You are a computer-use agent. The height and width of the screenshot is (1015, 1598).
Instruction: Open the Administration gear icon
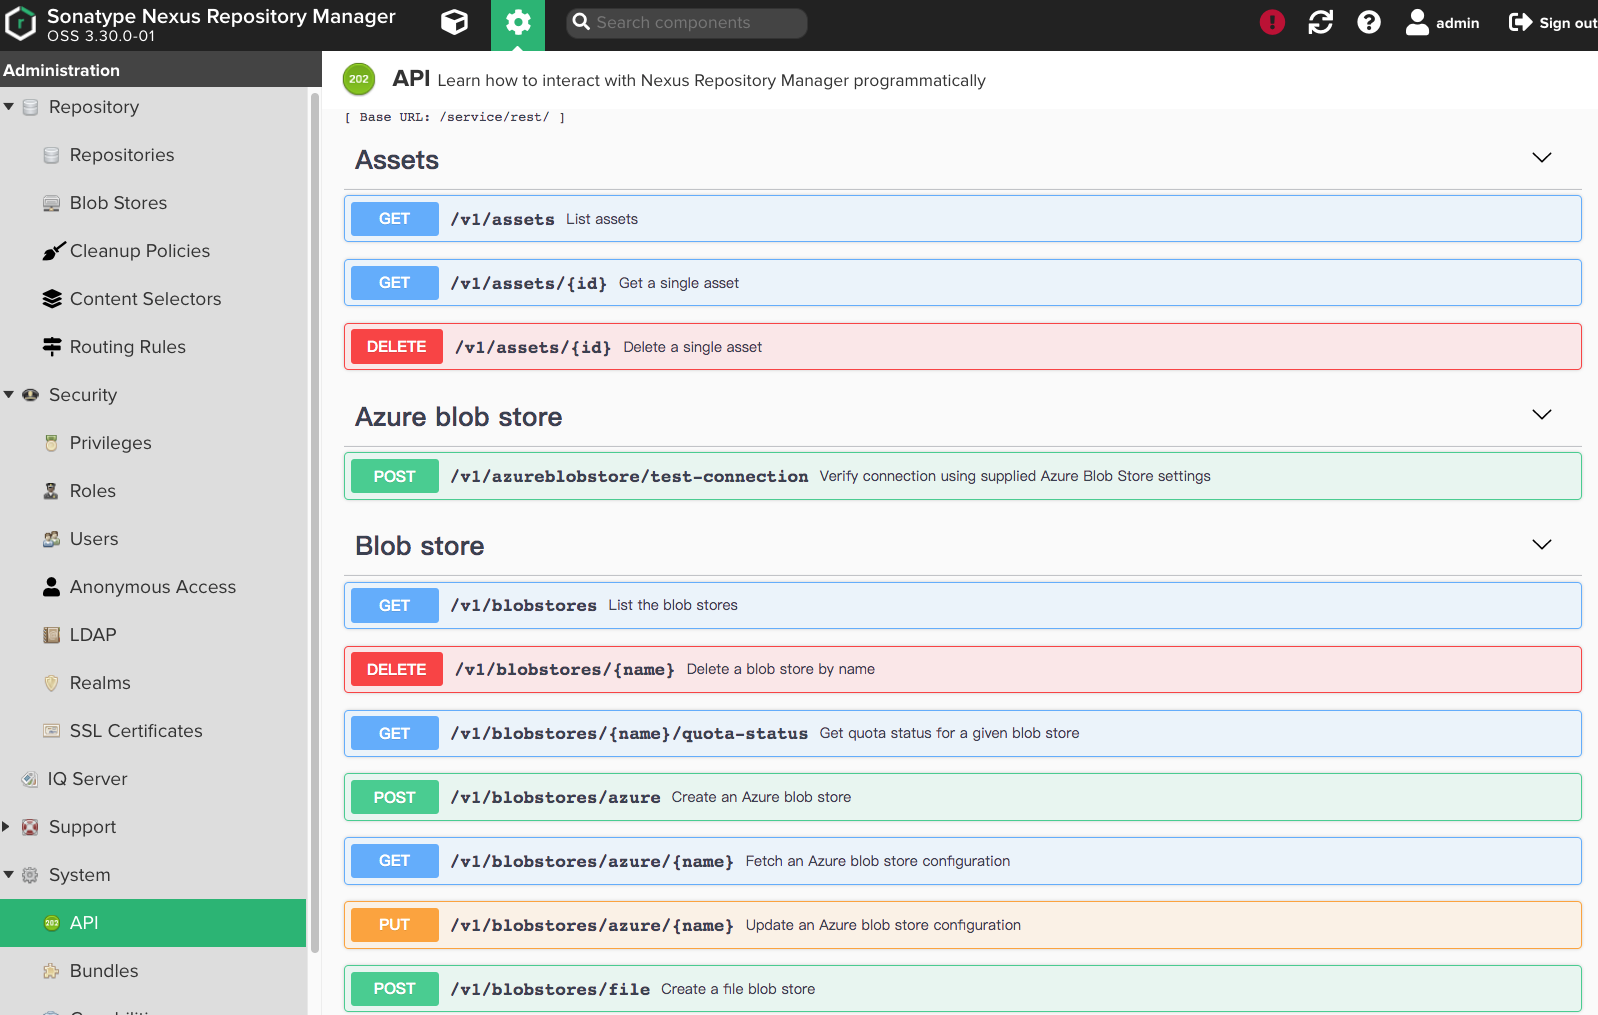518,23
